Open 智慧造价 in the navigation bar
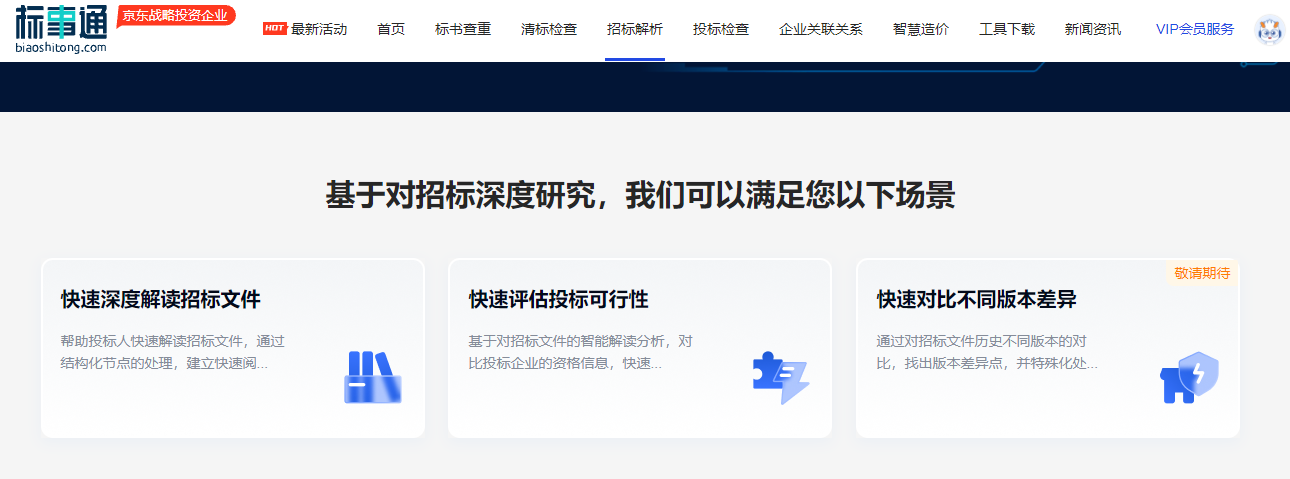 pos(921,29)
